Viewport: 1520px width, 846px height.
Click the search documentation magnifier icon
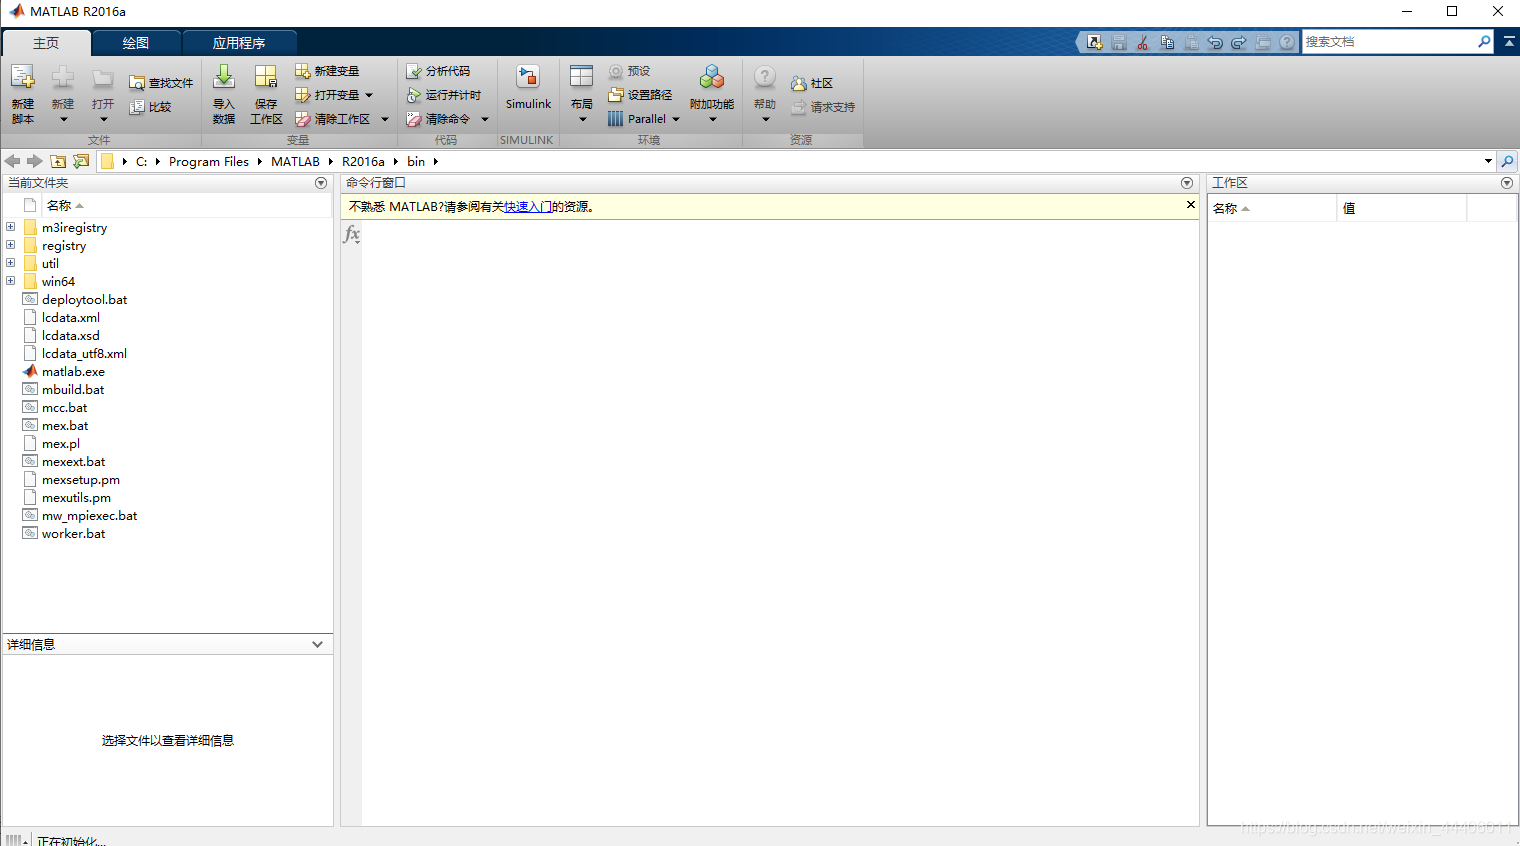[1484, 42]
